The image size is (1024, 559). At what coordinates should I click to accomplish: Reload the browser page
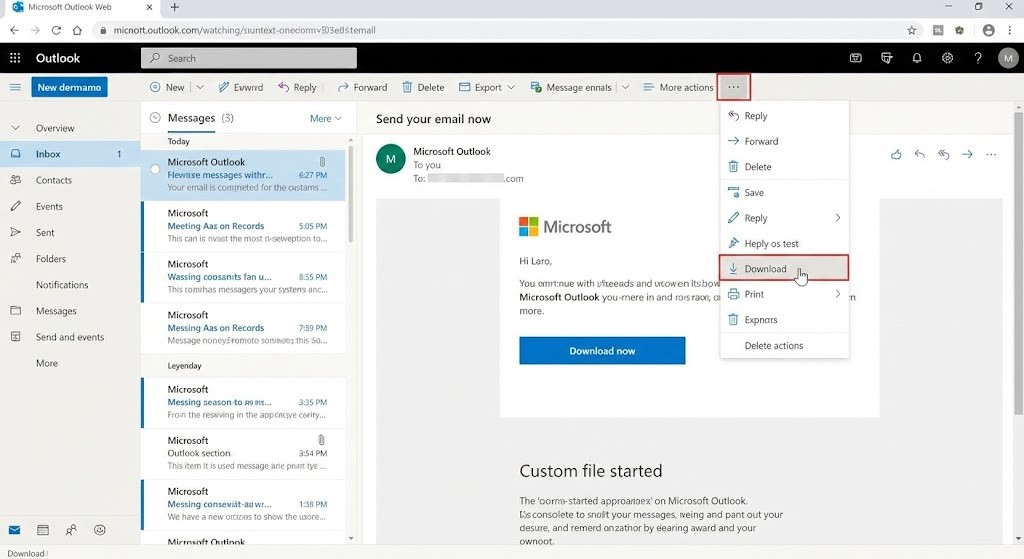coord(56,30)
